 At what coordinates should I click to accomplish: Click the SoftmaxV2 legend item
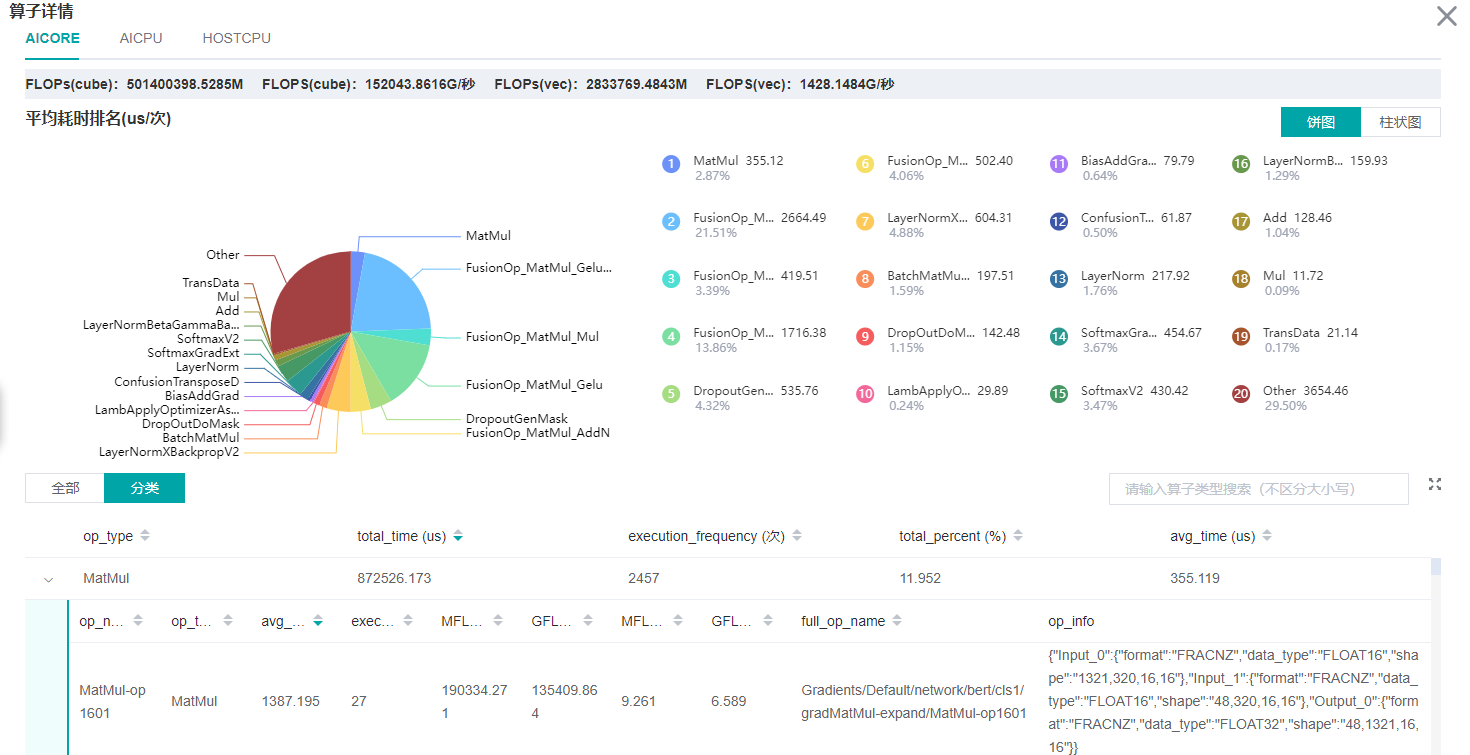click(1110, 391)
